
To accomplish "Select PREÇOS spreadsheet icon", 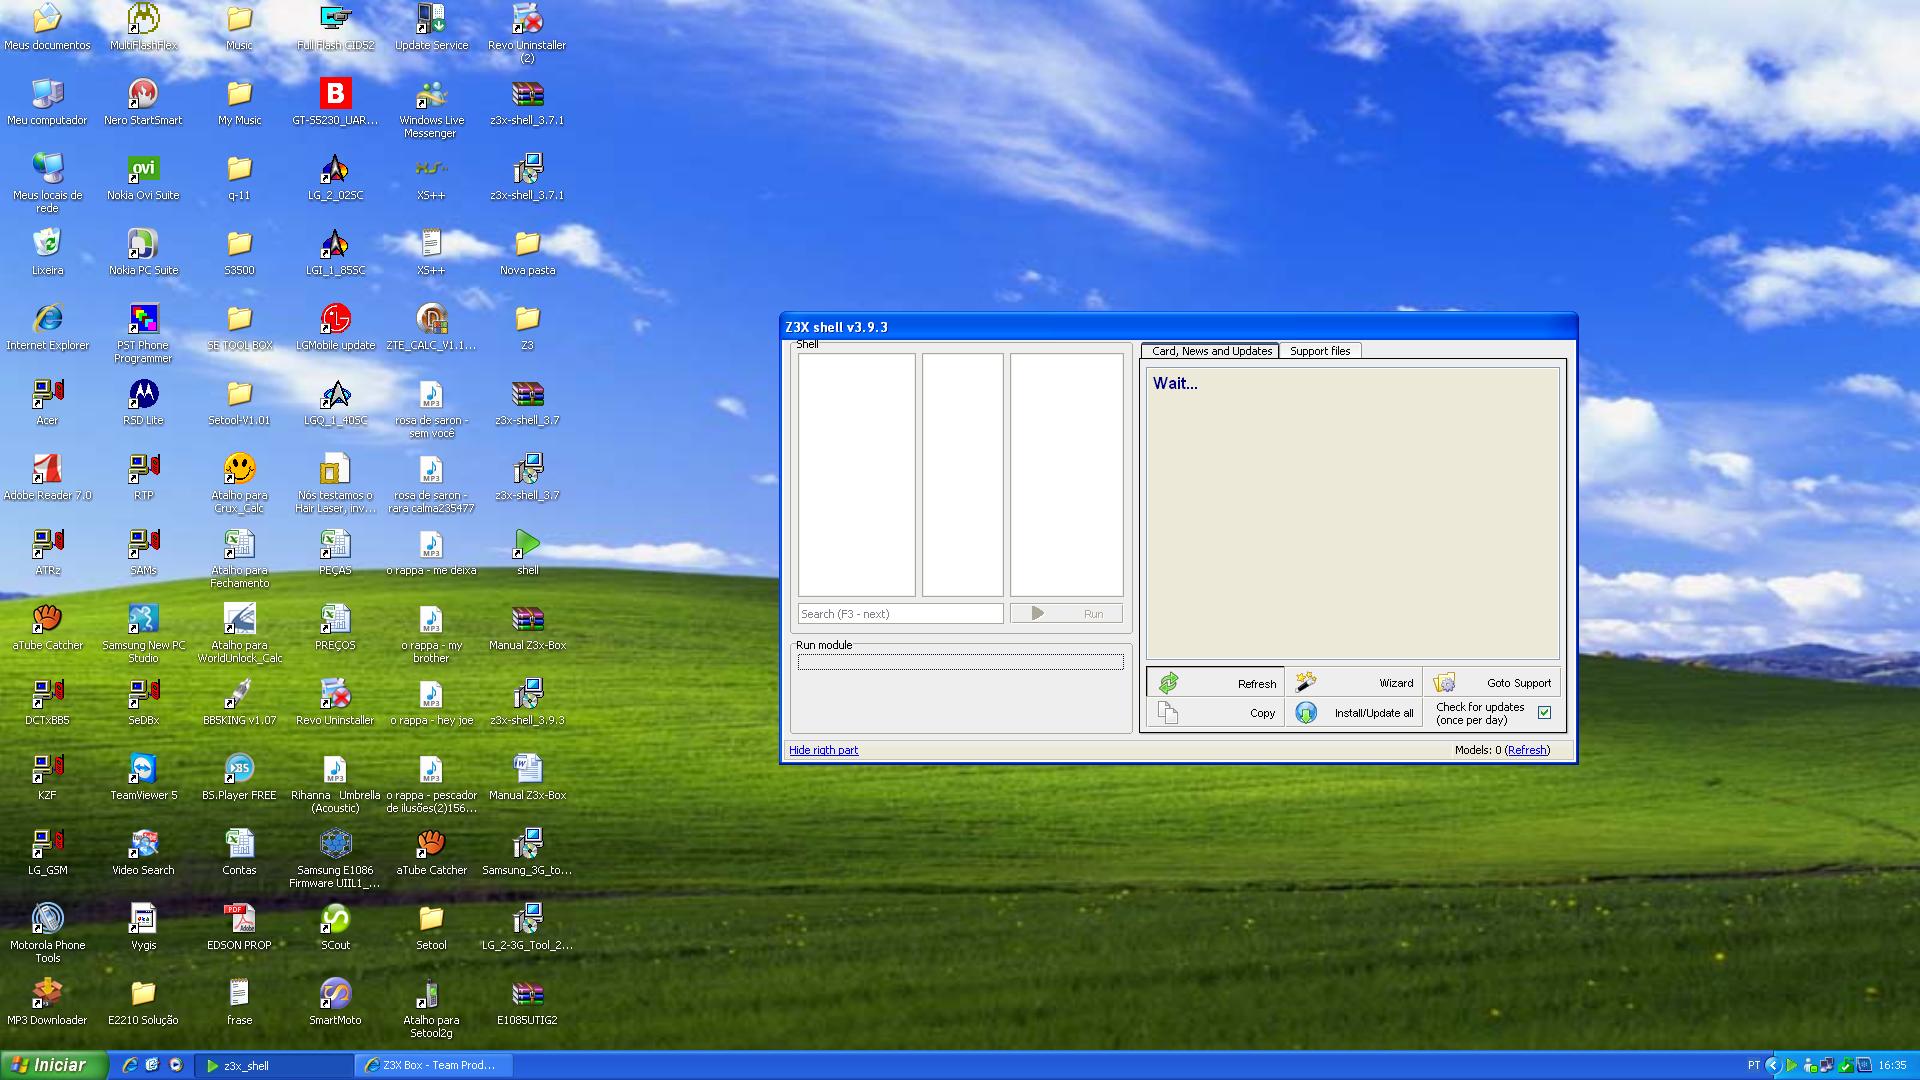I will [335, 627].
